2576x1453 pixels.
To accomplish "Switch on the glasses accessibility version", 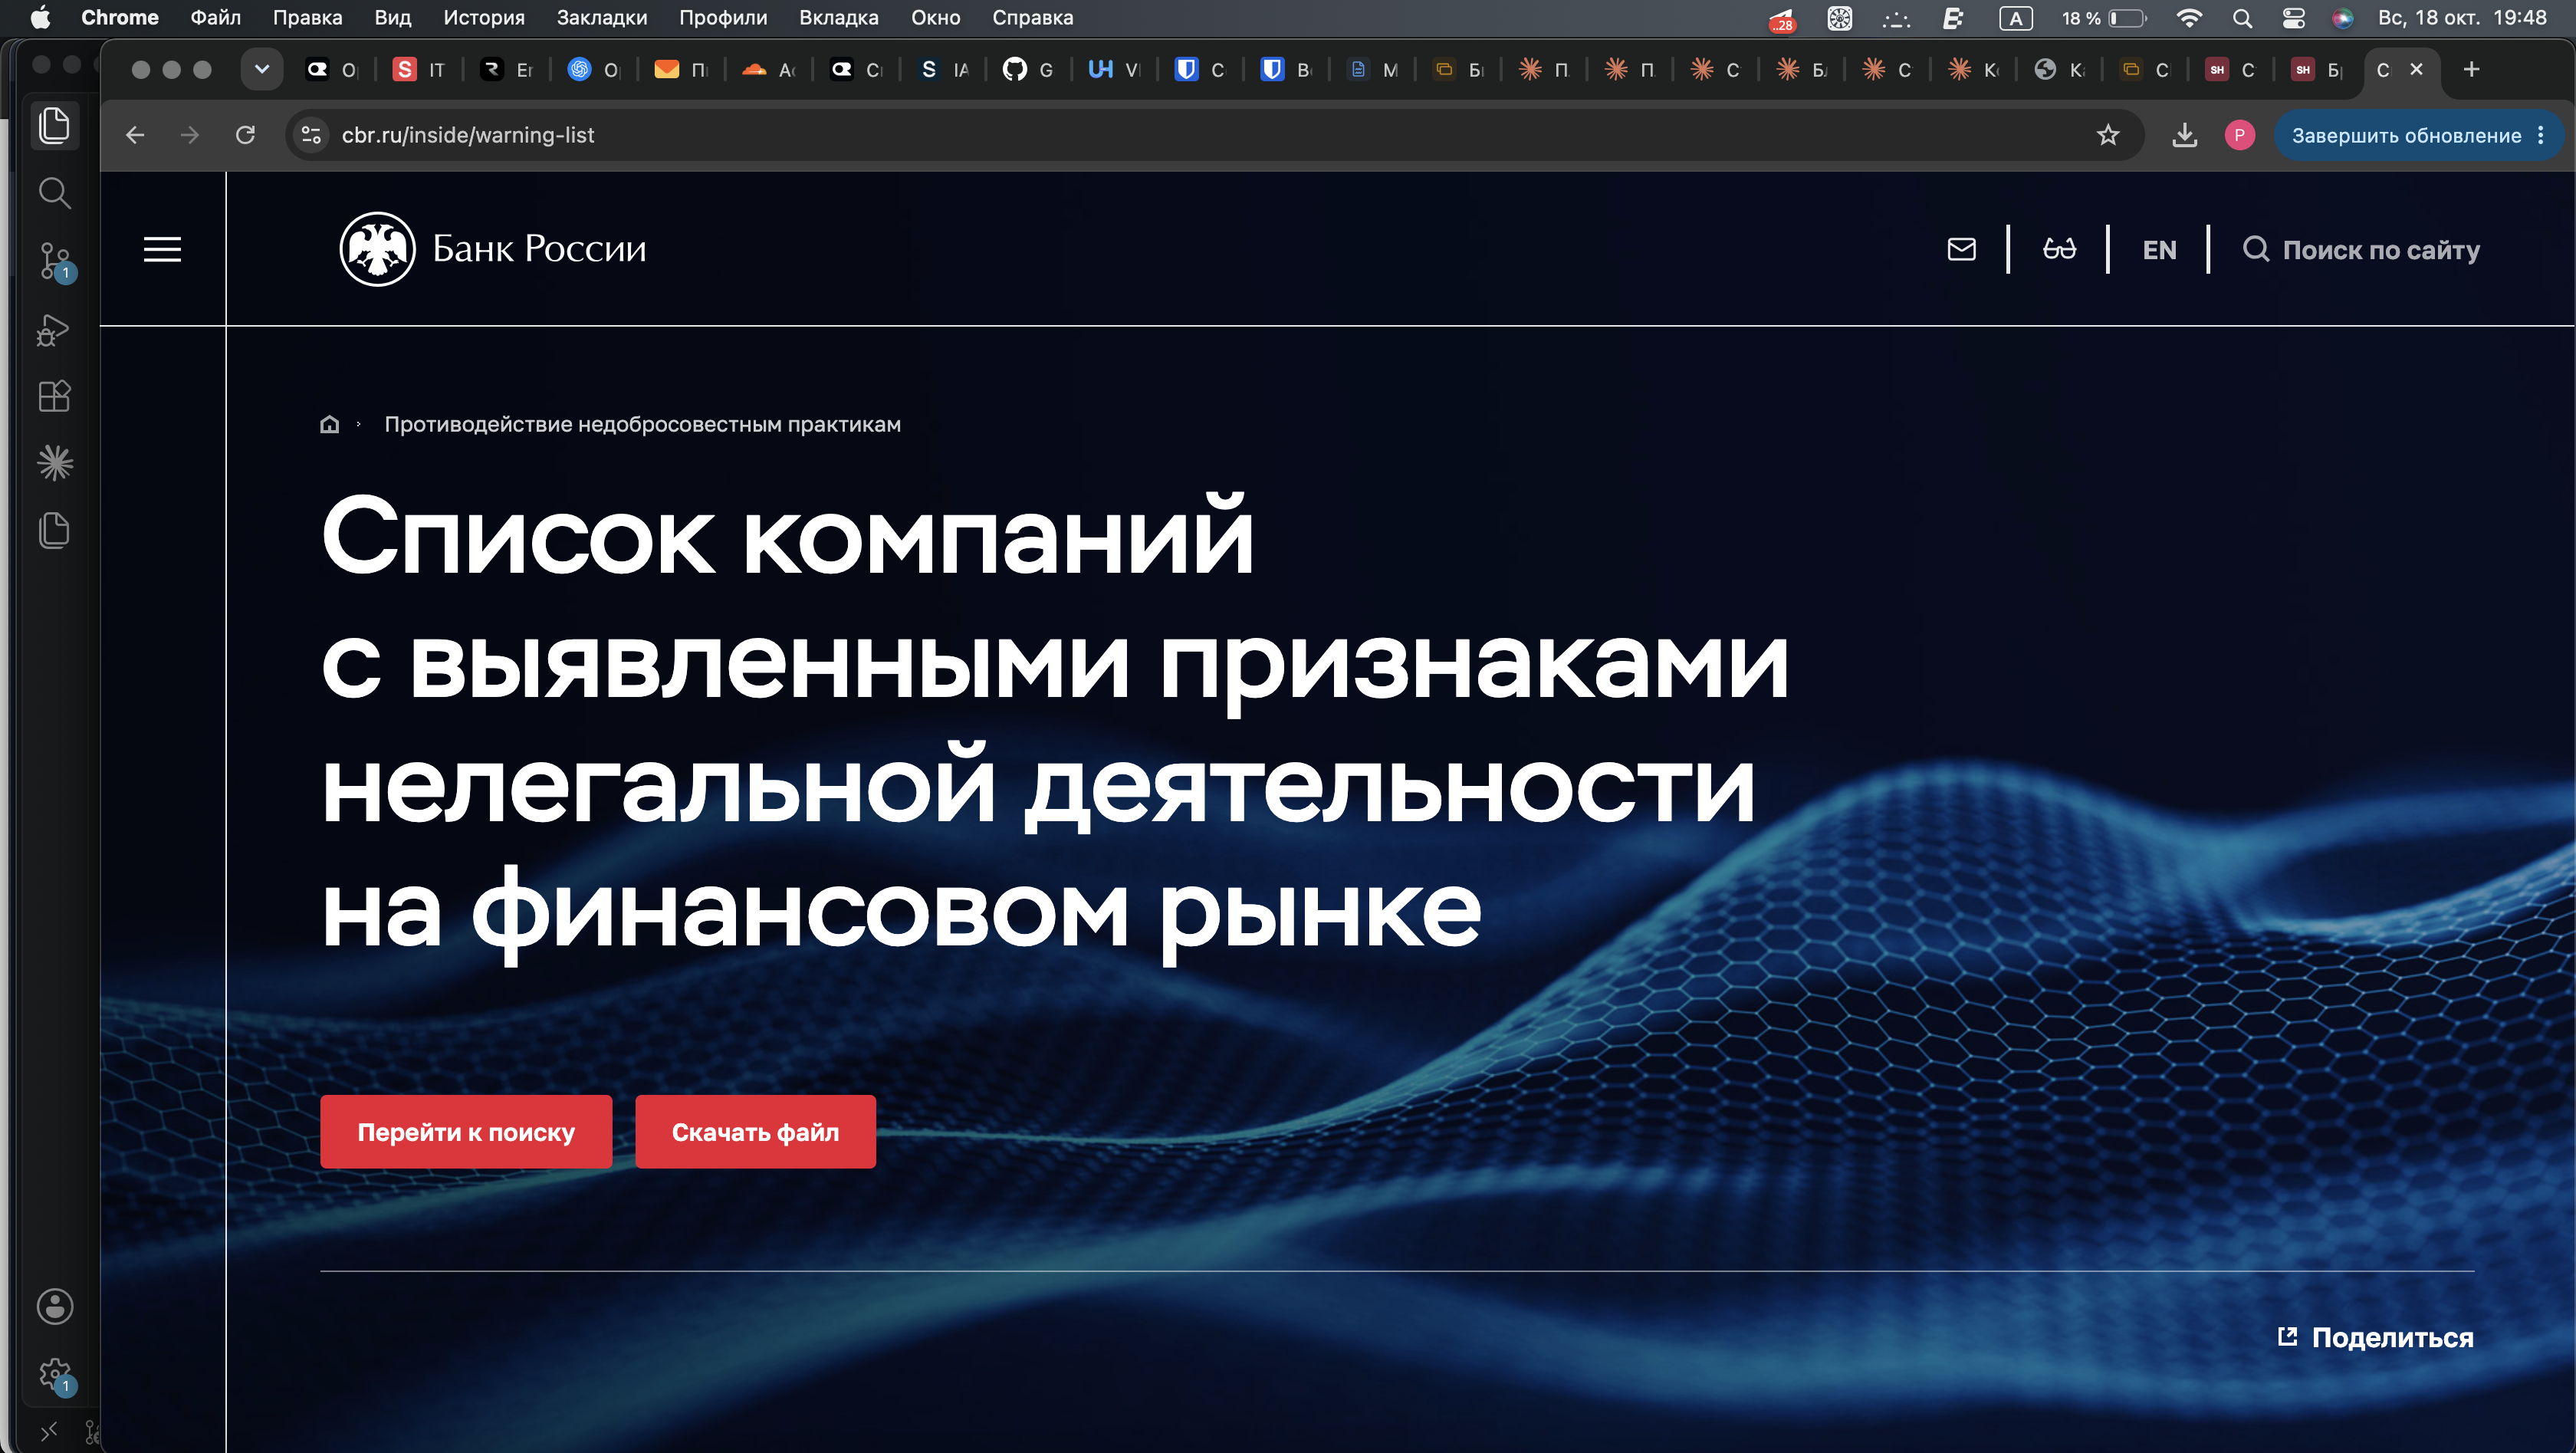I will (x=2059, y=249).
